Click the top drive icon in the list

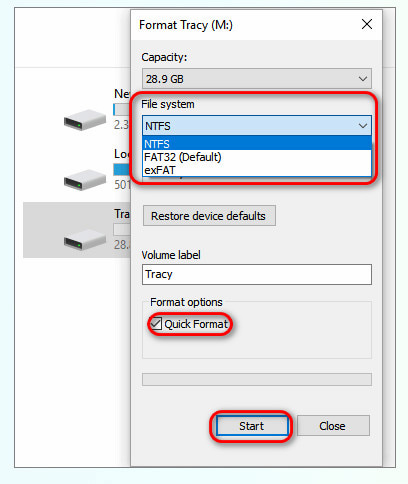point(85,120)
